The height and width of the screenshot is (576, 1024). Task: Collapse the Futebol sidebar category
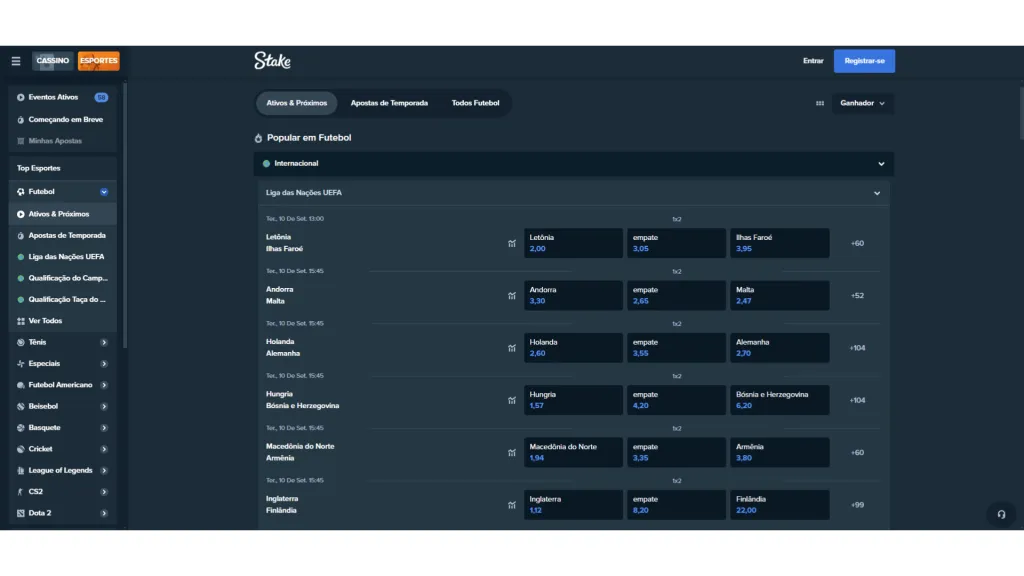[104, 192]
